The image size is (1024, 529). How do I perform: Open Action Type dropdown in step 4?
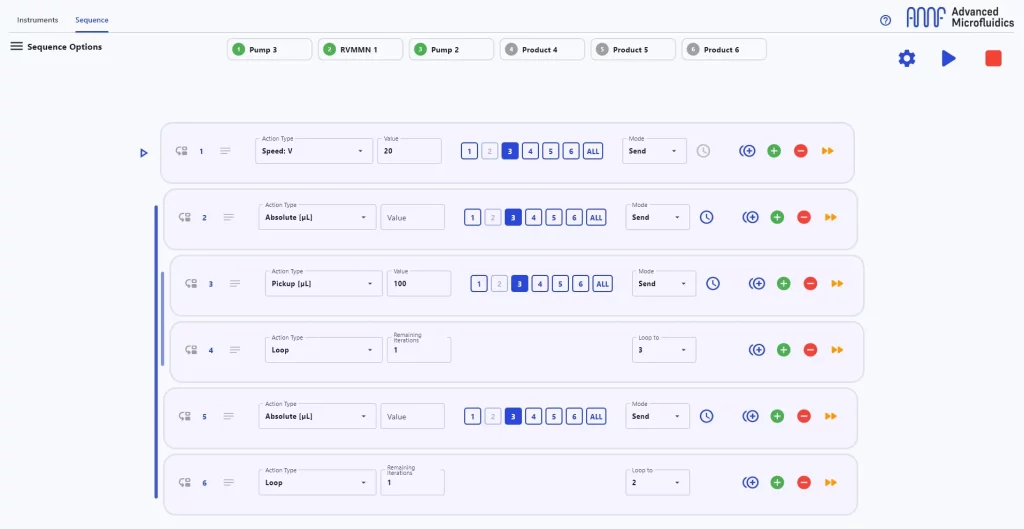point(323,350)
